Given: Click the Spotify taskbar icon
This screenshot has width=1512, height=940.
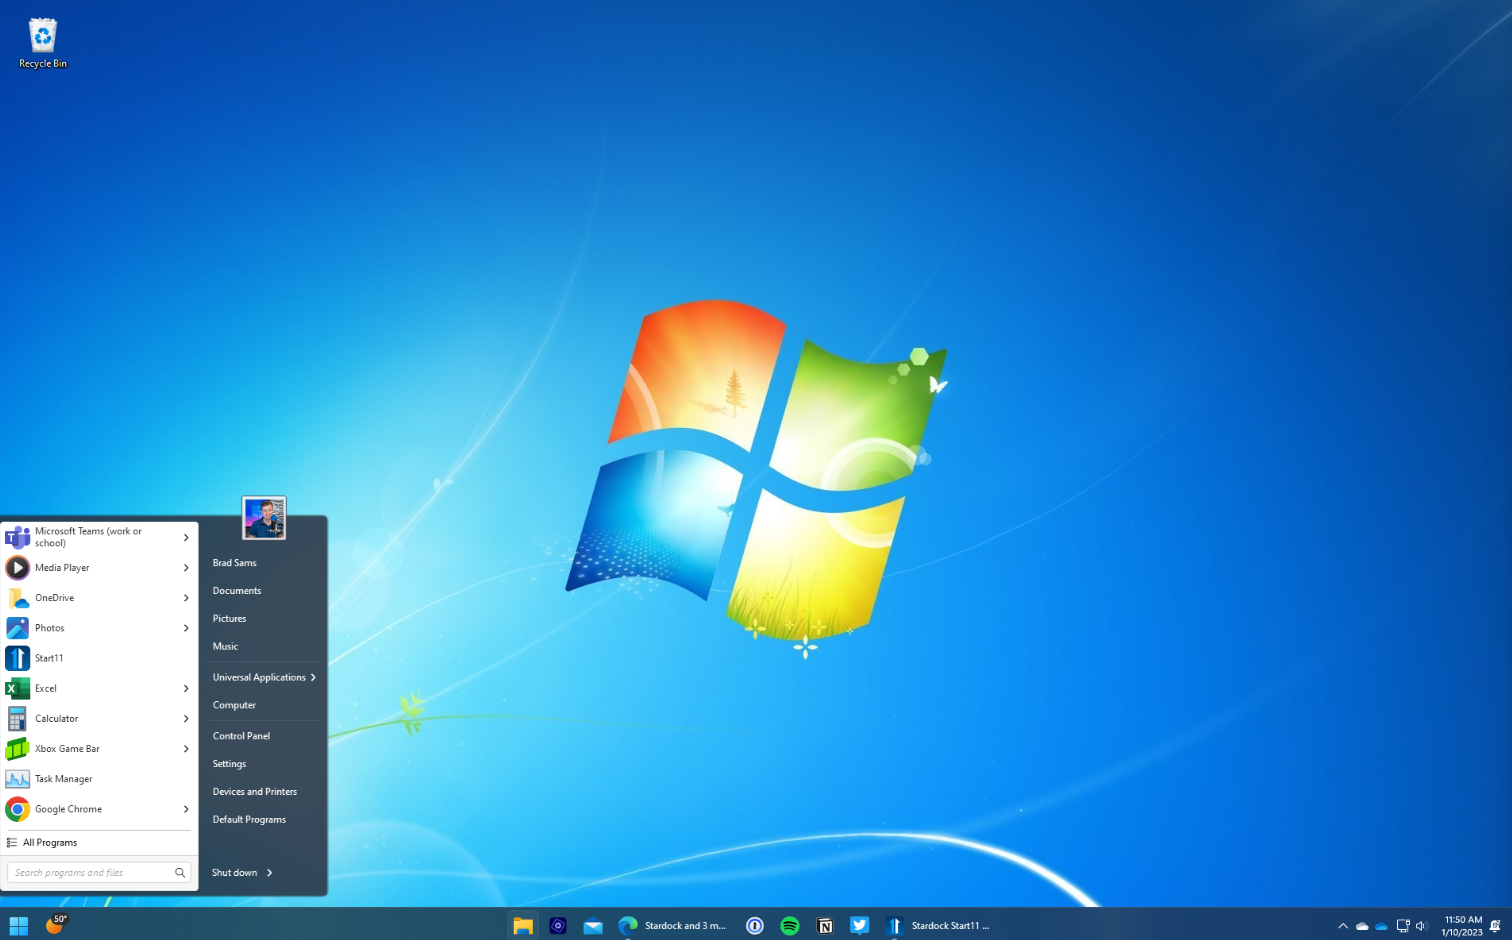Looking at the screenshot, I should pos(790,926).
